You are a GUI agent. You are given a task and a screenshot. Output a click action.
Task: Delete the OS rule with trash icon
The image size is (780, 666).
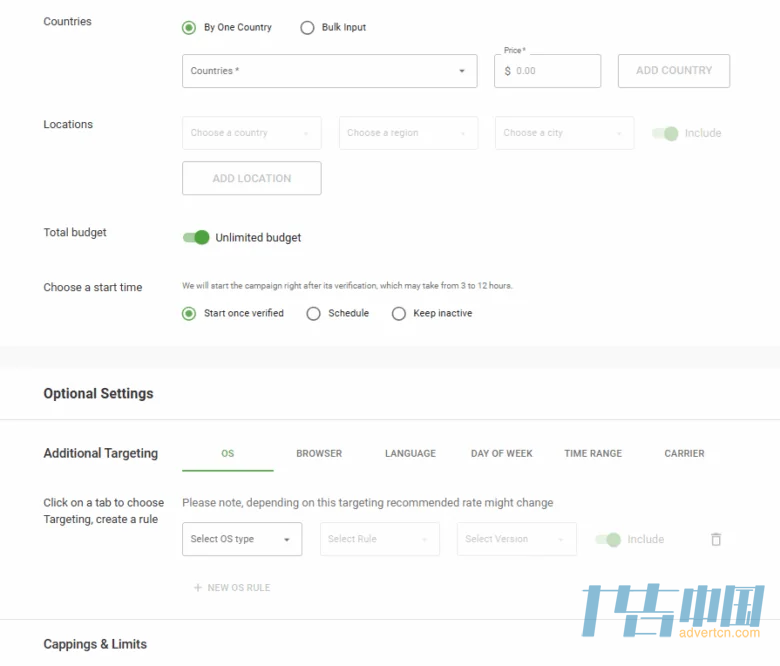pyautogui.click(x=716, y=539)
